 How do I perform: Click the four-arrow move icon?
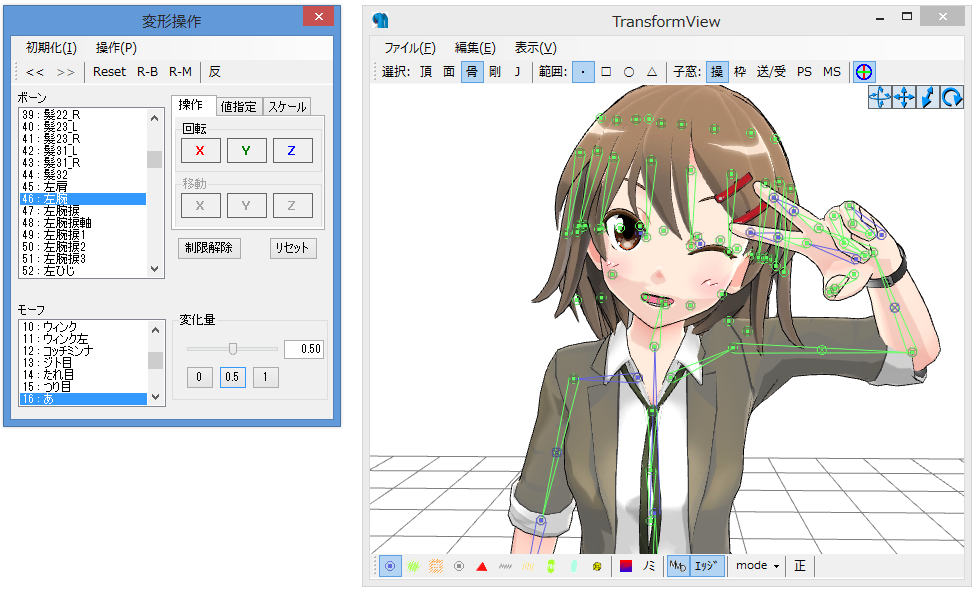click(x=904, y=96)
